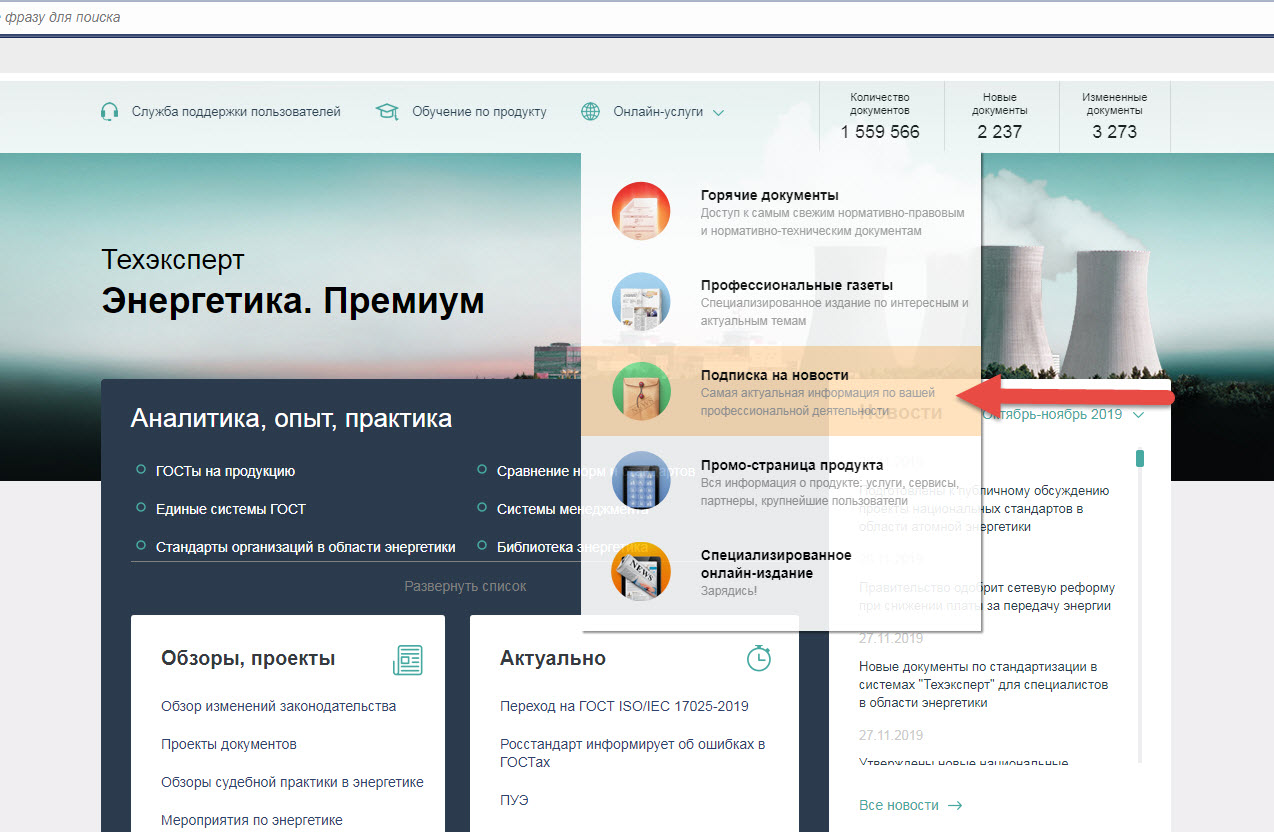Click the tablet Product Promo Page icon
The image size is (1274, 832).
640,481
